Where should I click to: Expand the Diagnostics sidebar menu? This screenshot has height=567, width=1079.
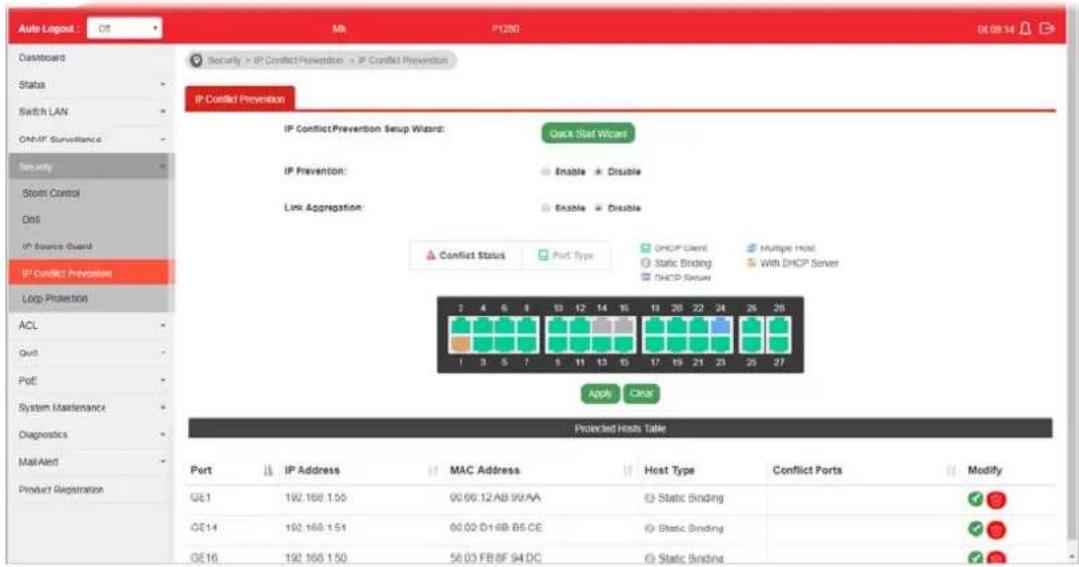(92, 435)
